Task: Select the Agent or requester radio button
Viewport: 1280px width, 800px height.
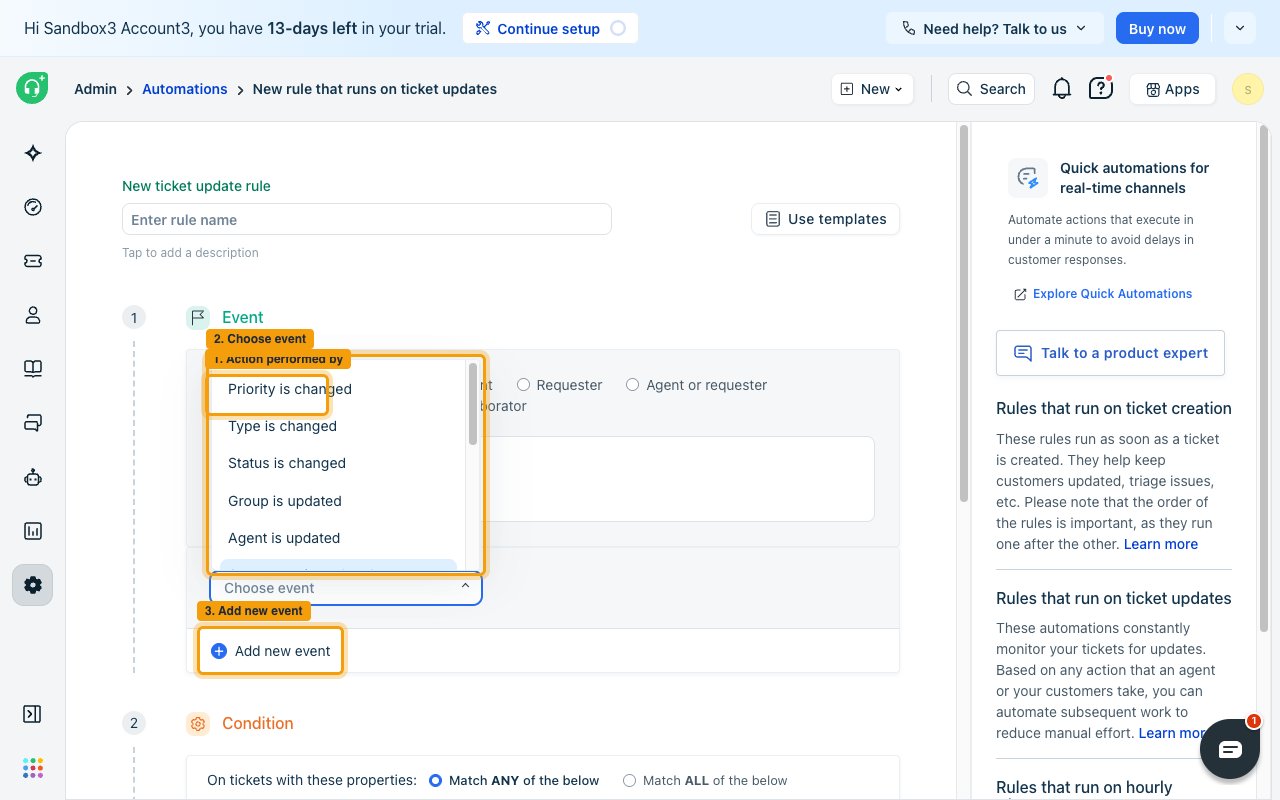Action: click(632, 385)
